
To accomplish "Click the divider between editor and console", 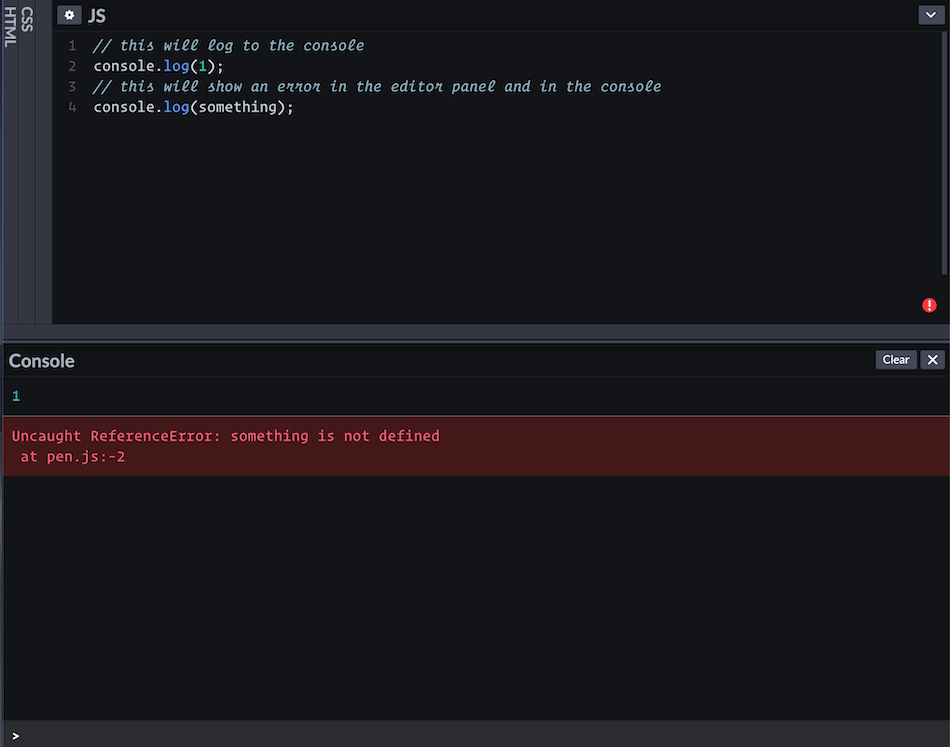I will (475, 337).
